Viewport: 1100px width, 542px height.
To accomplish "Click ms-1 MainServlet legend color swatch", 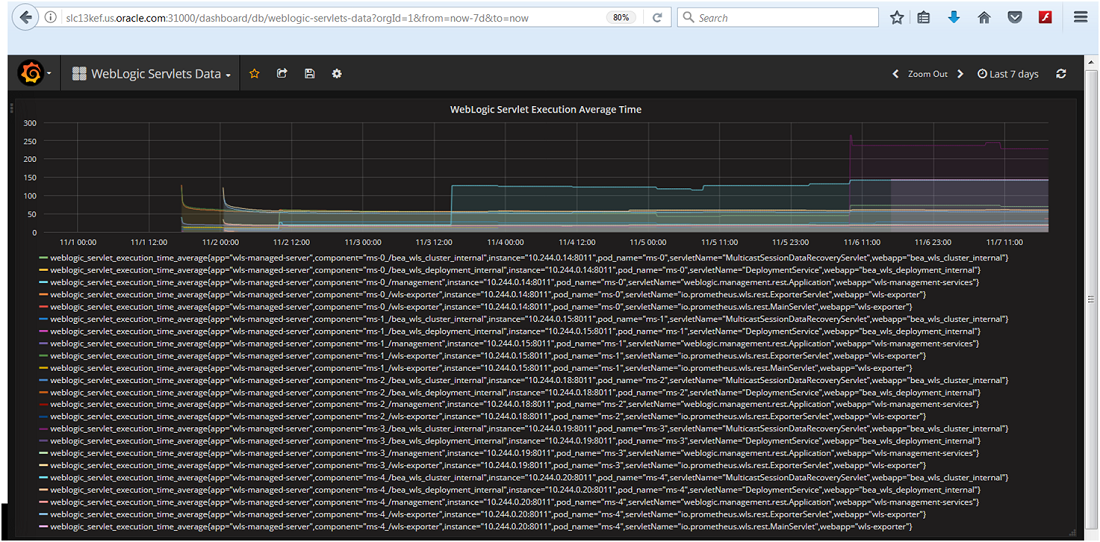I will (43, 367).
